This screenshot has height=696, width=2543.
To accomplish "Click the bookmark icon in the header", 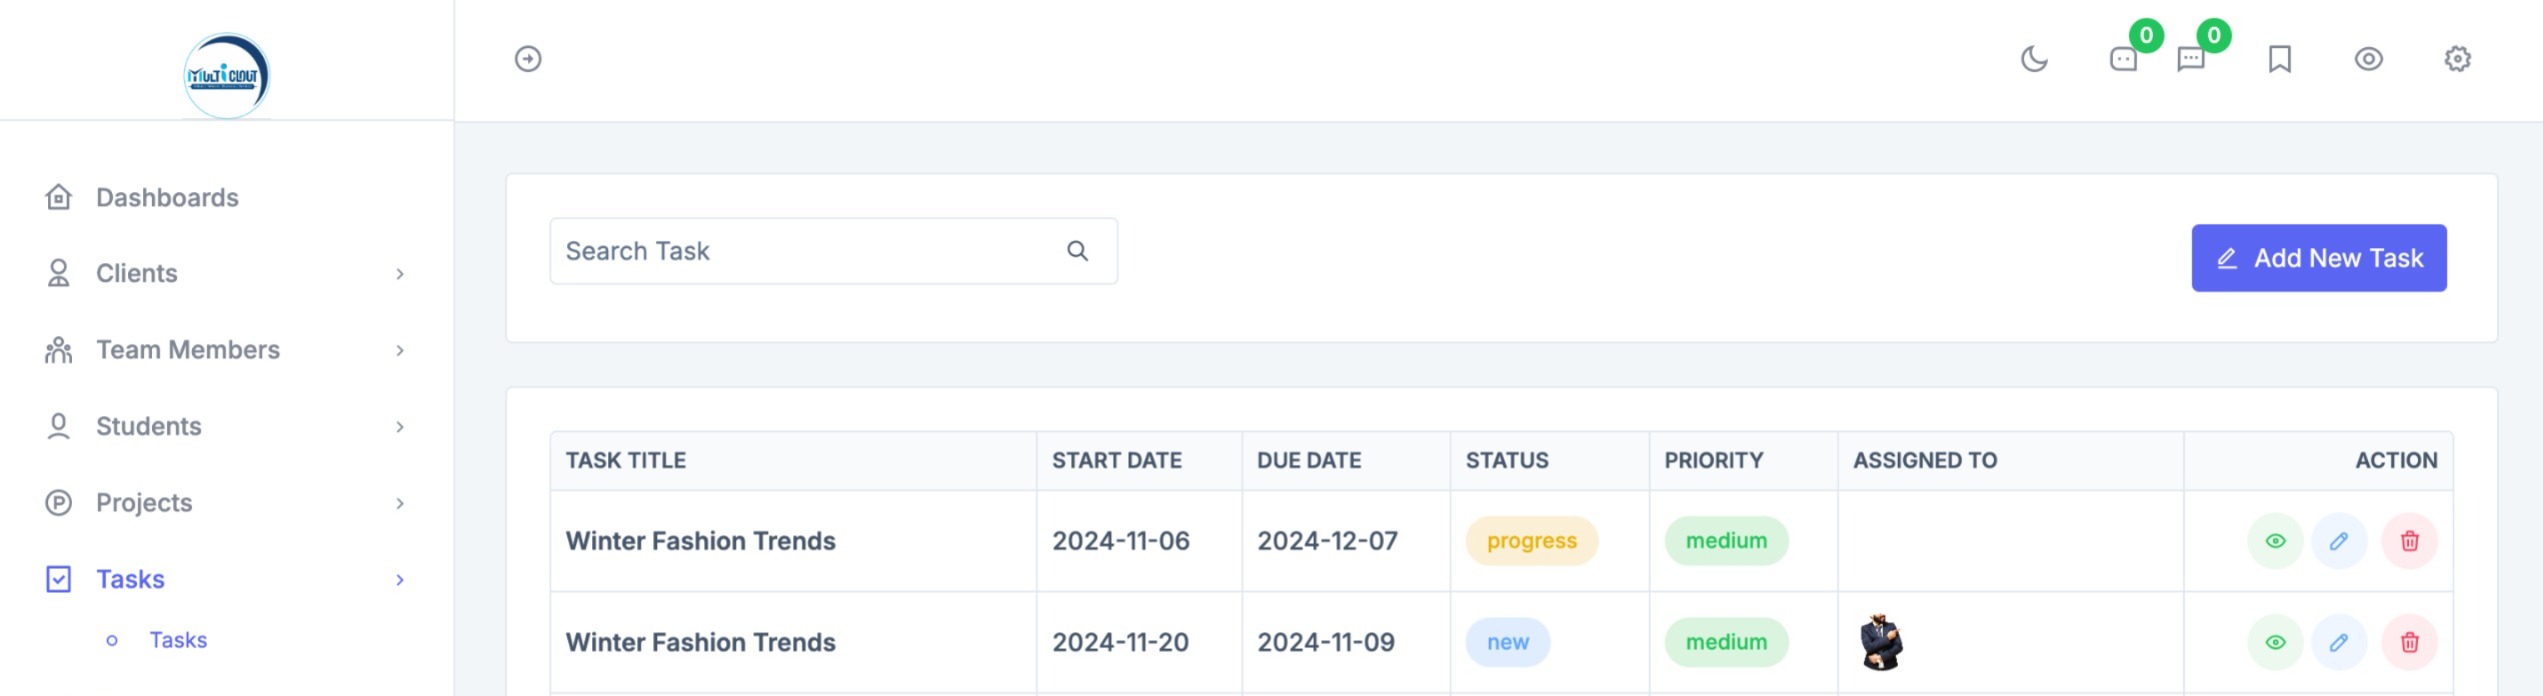I will [x=2280, y=59].
